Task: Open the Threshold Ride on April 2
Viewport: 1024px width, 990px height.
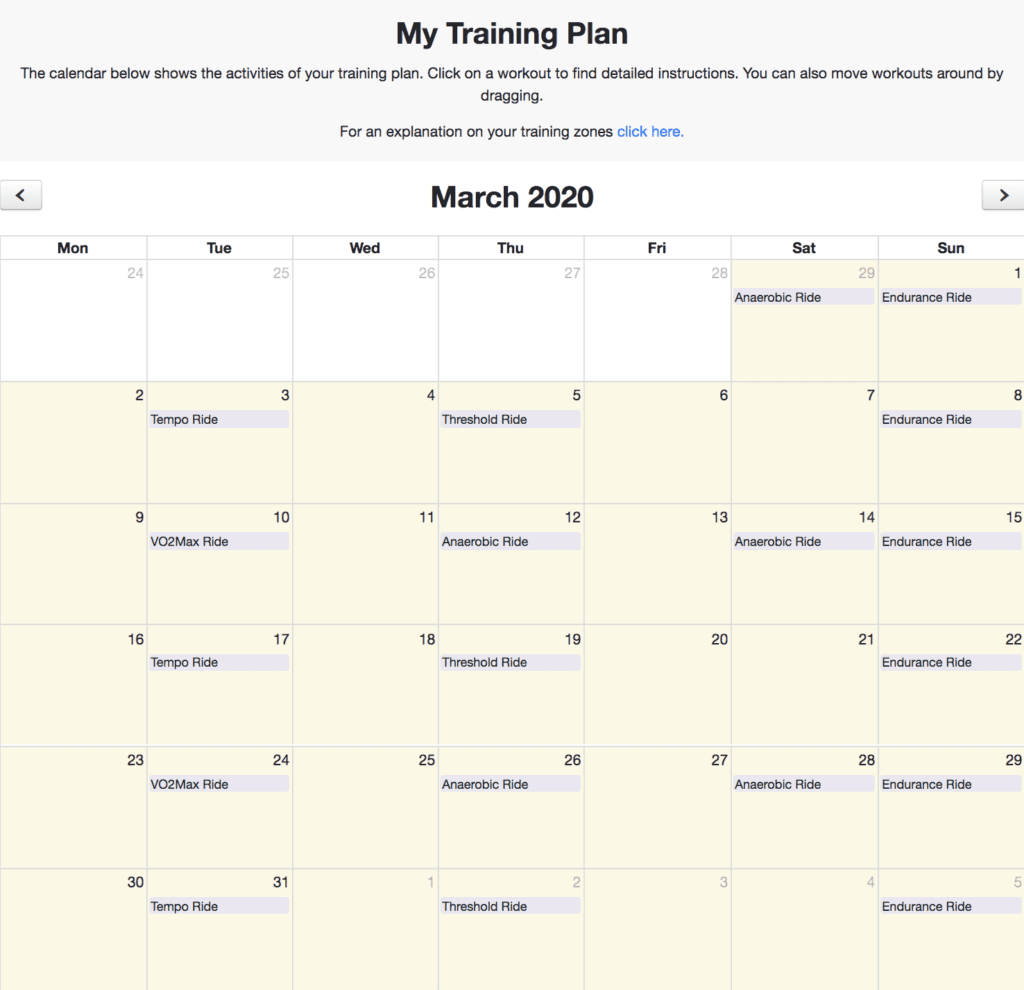Action: (510, 906)
